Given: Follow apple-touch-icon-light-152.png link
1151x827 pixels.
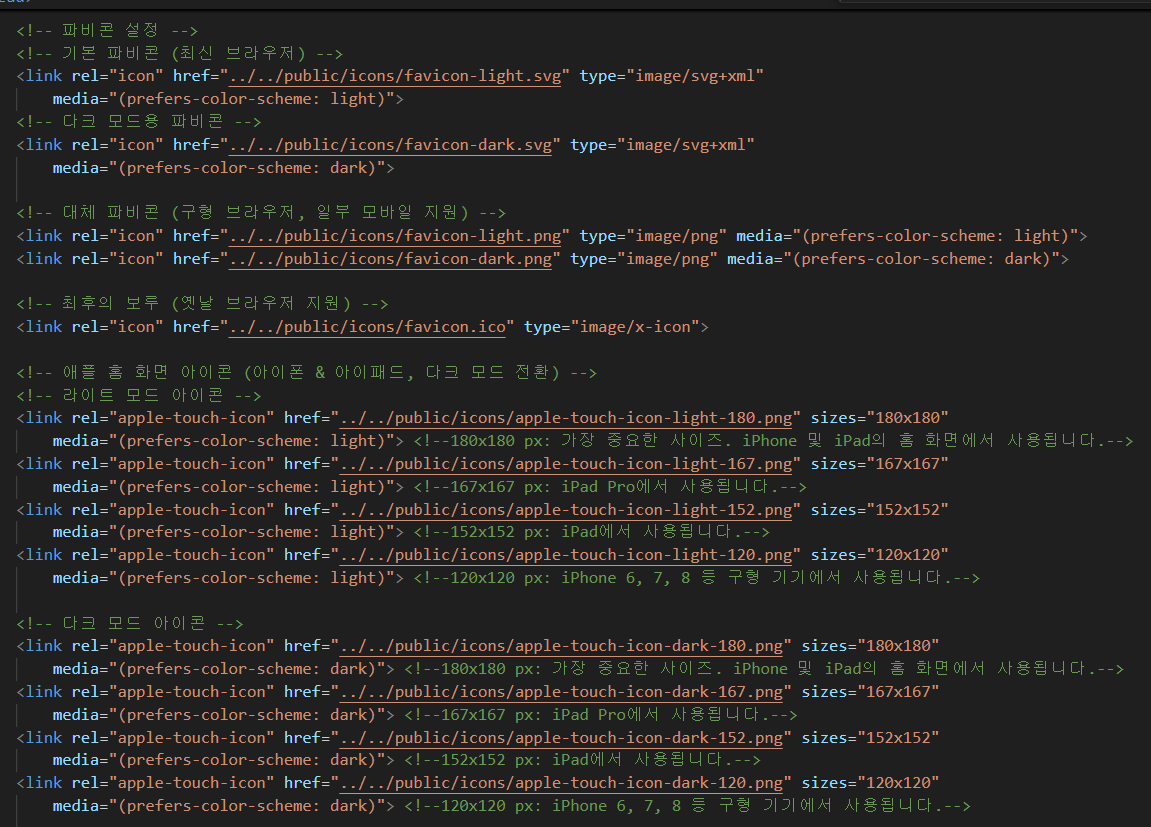Looking at the screenshot, I should pos(566,510).
